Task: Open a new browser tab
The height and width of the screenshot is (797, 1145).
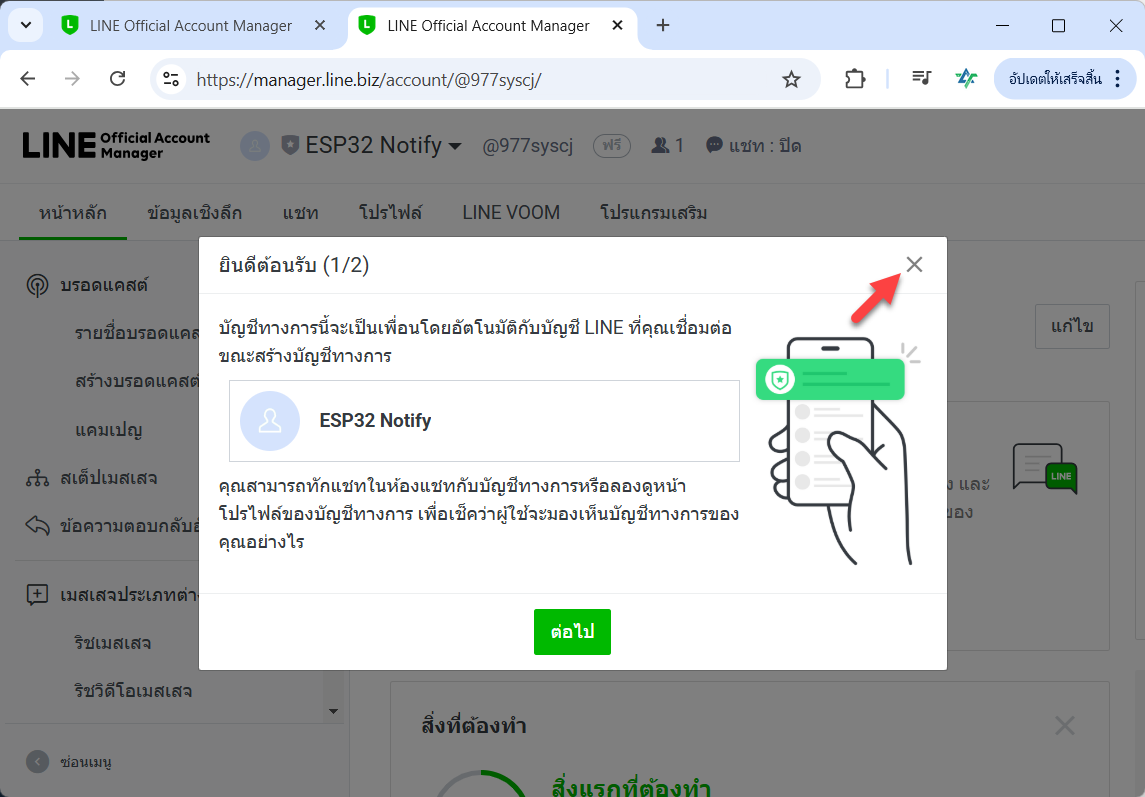Action: tap(662, 26)
